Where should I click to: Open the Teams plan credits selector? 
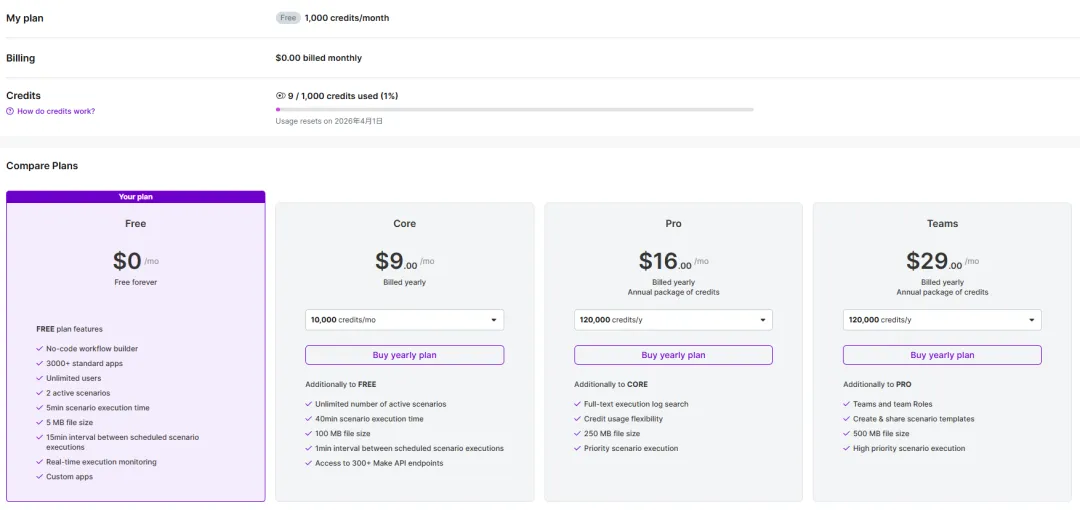[x=942, y=320]
